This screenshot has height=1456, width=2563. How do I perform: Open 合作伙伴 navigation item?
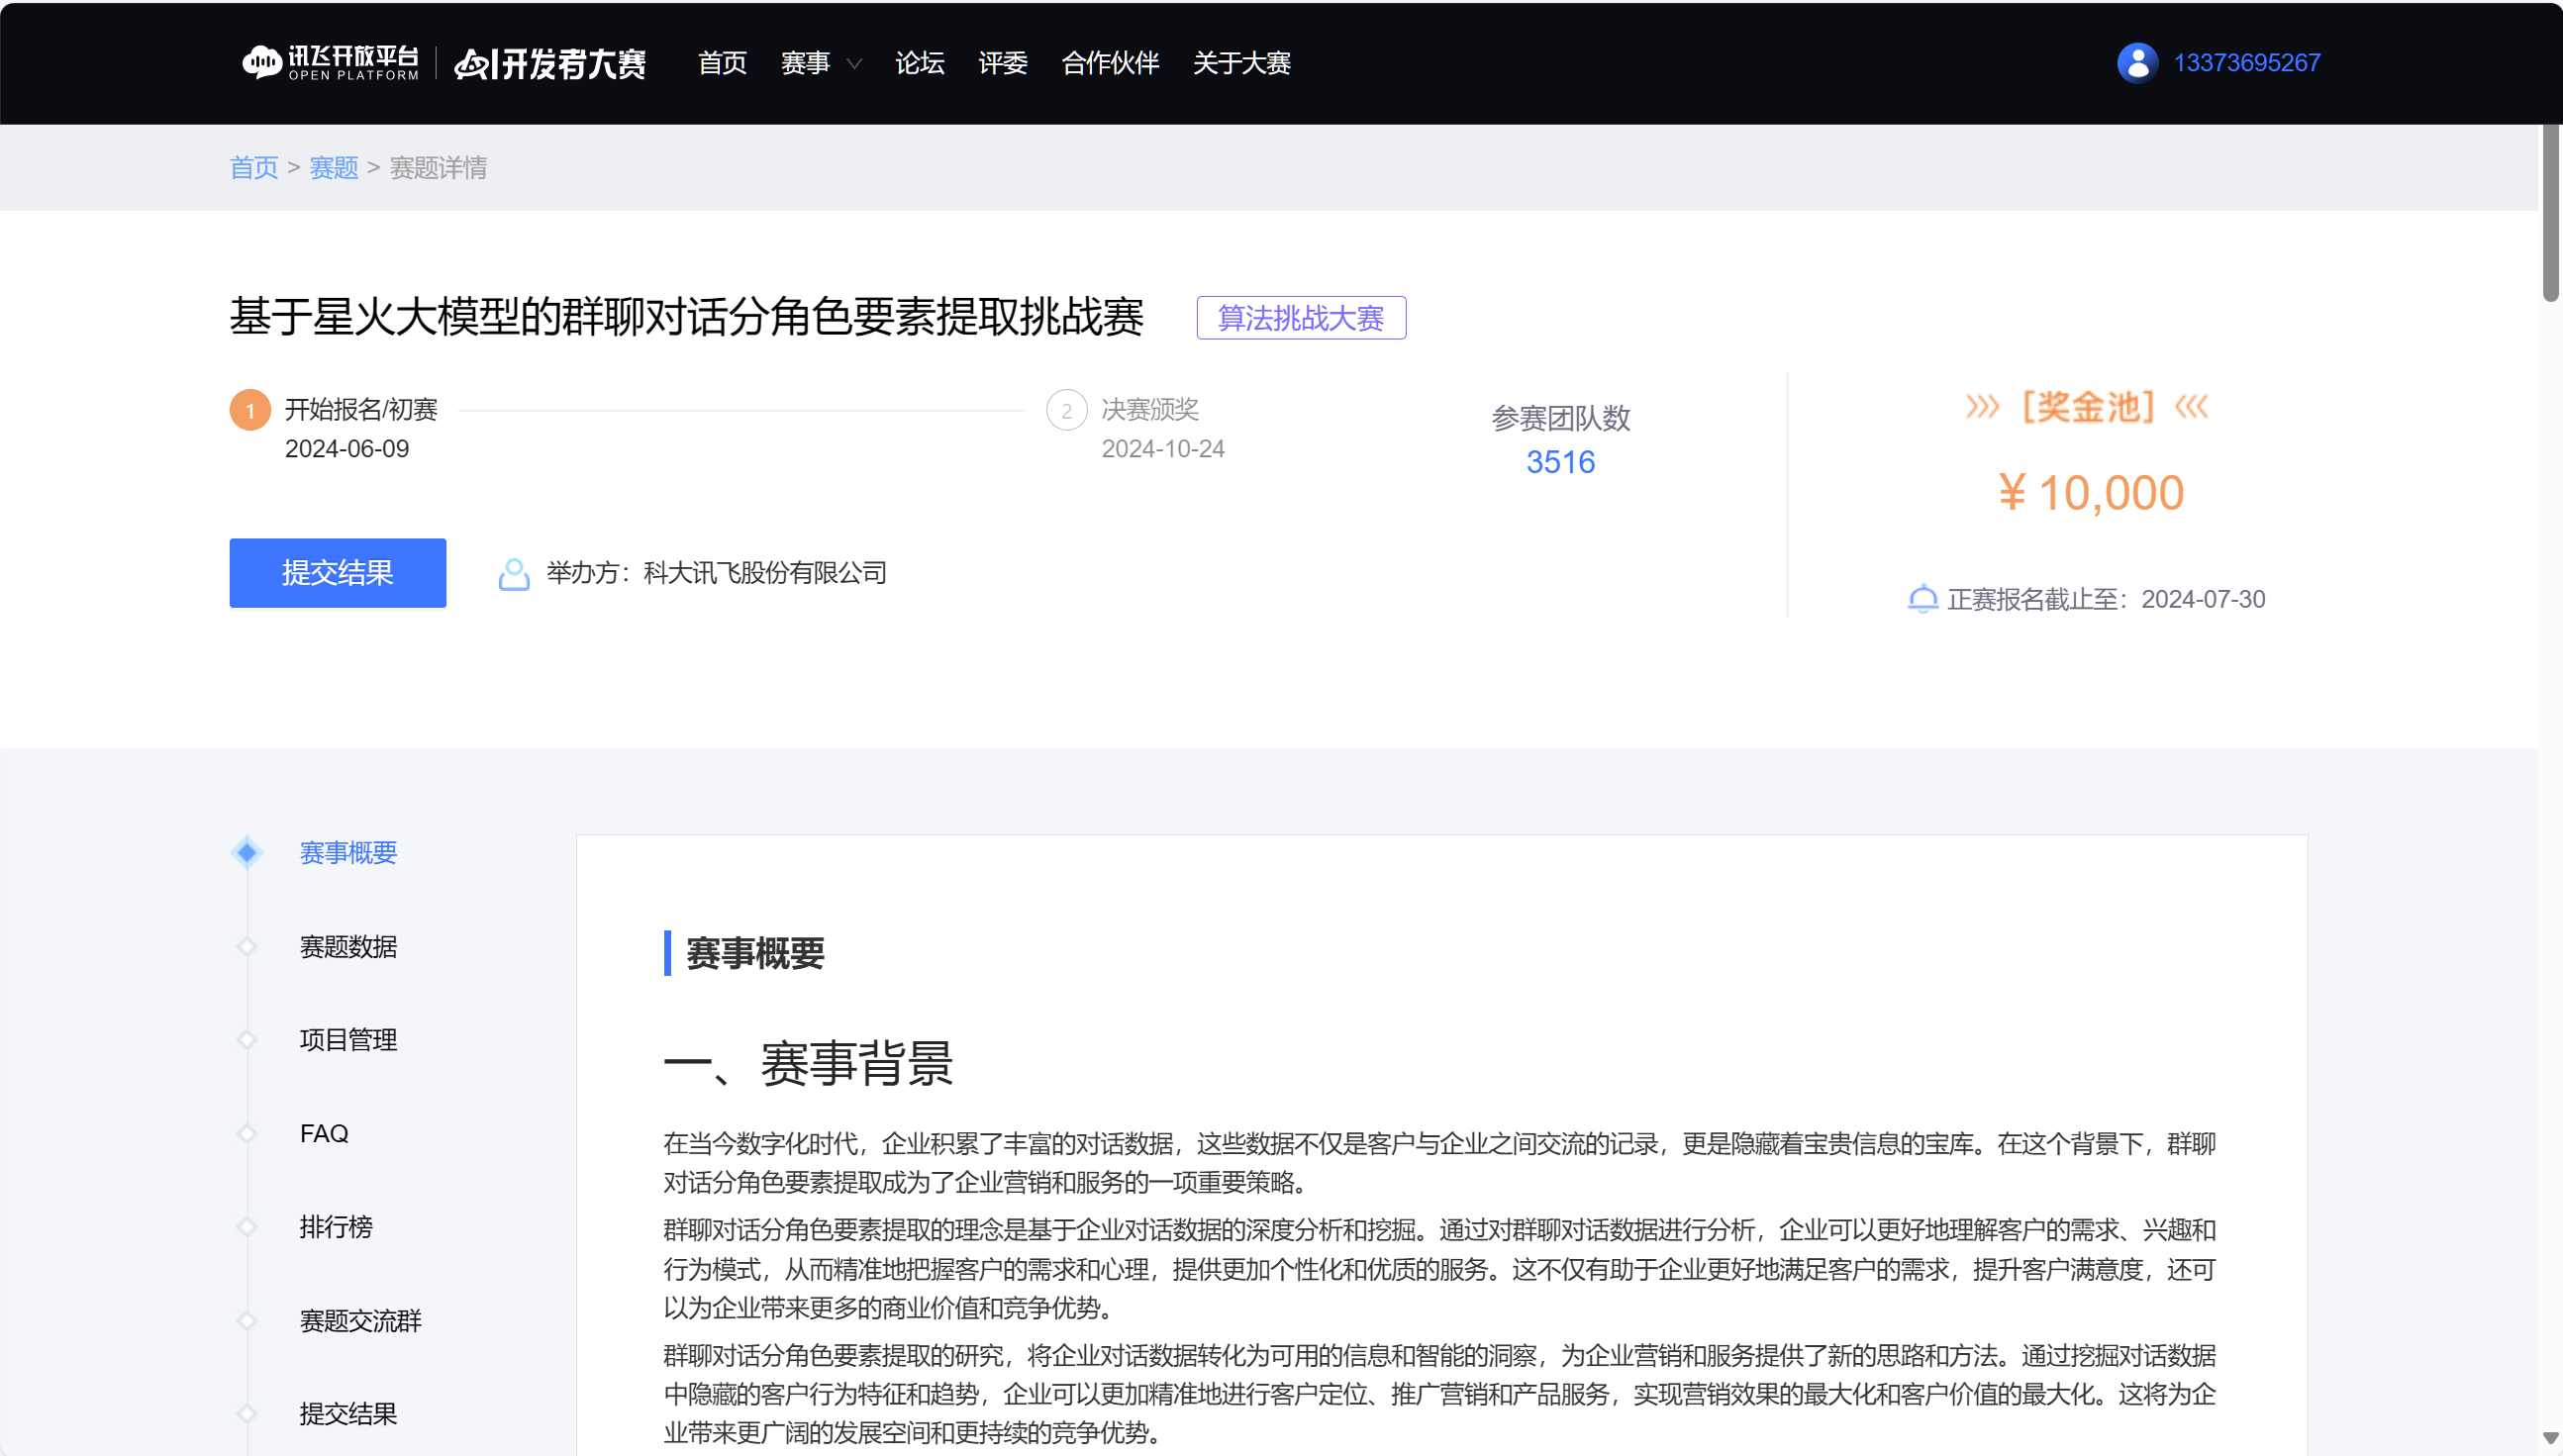1110,63
